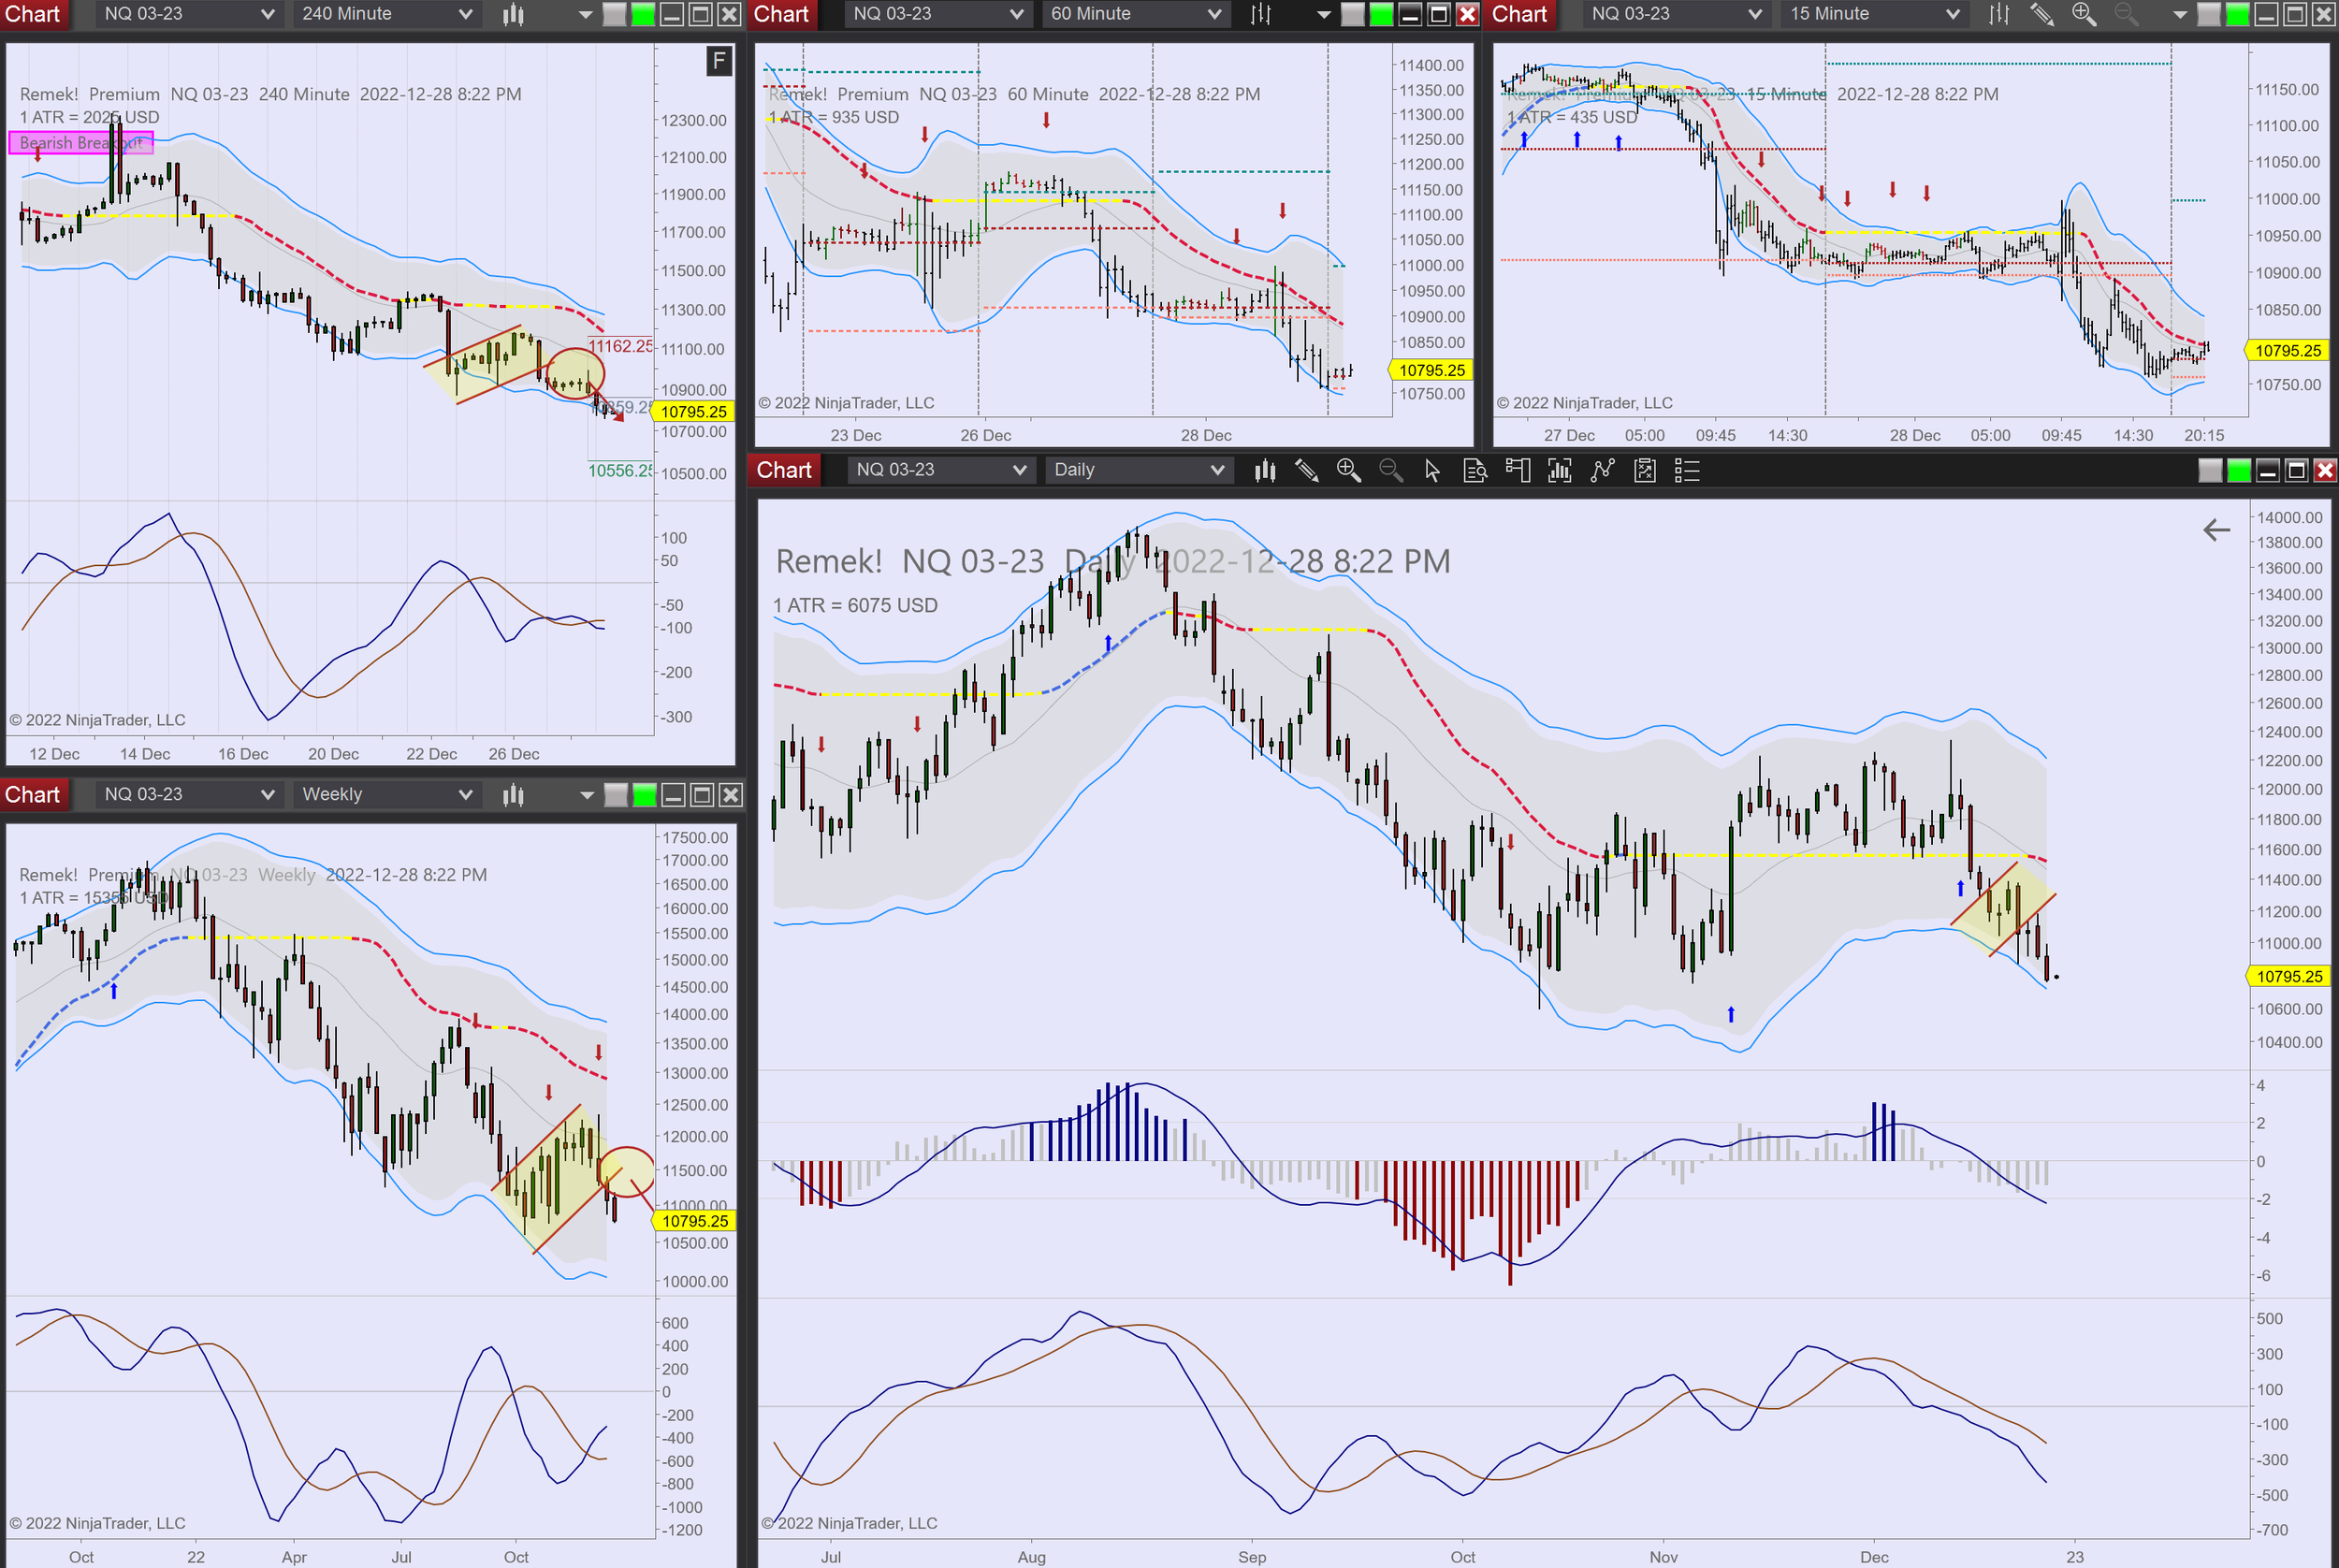Click bar style icon in 15 Minute chart
The height and width of the screenshot is (1568, 2339).
[1998, 14]
